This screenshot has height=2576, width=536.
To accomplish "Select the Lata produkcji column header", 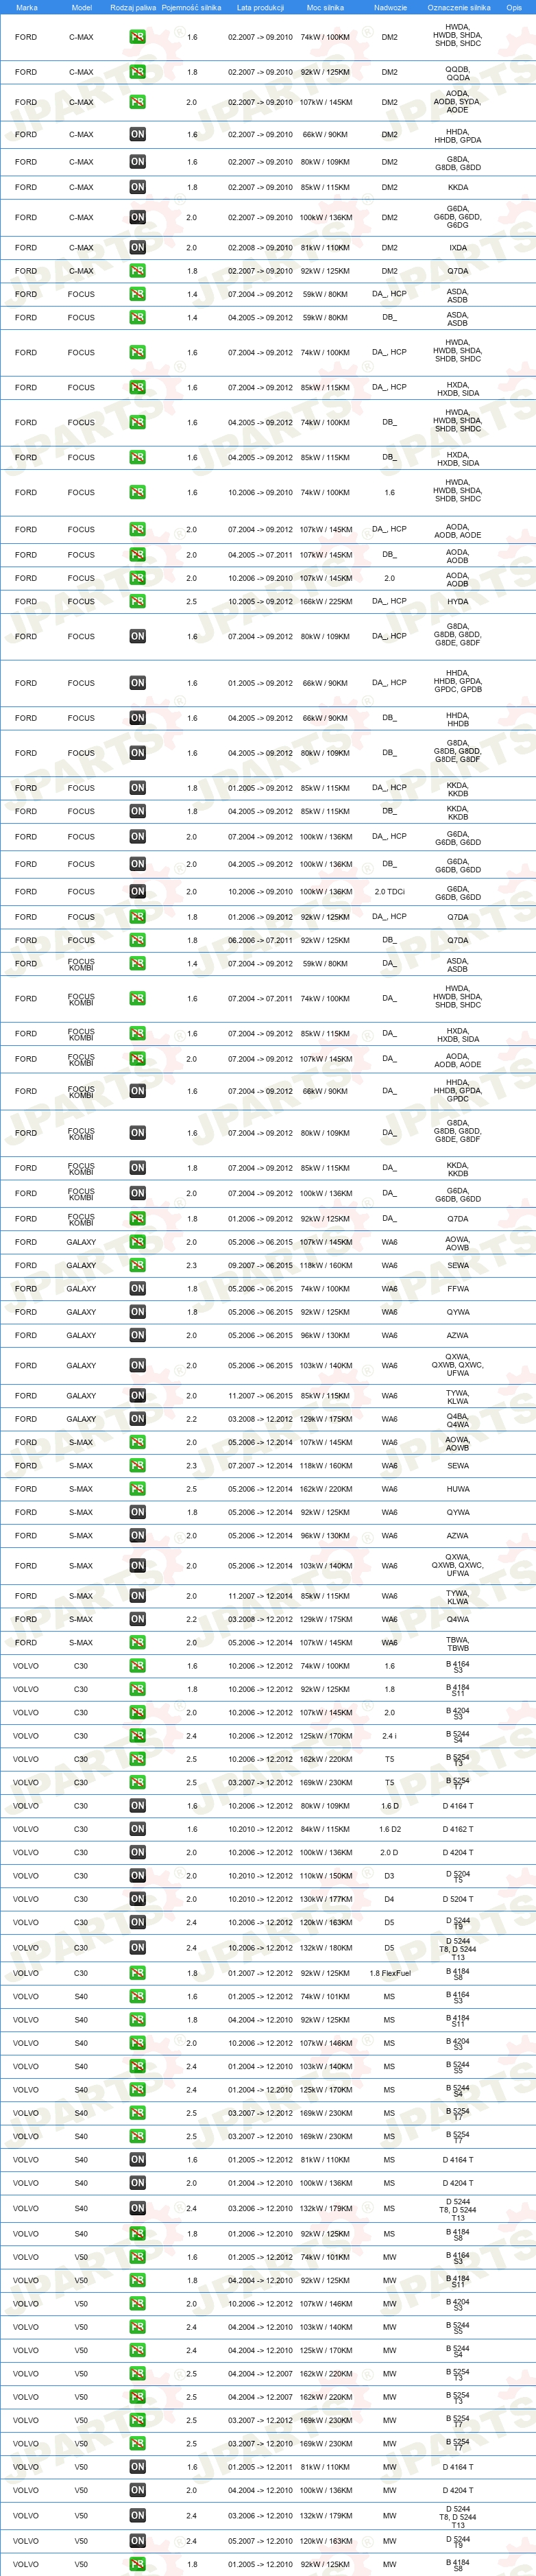I will (x=260, y=7).
